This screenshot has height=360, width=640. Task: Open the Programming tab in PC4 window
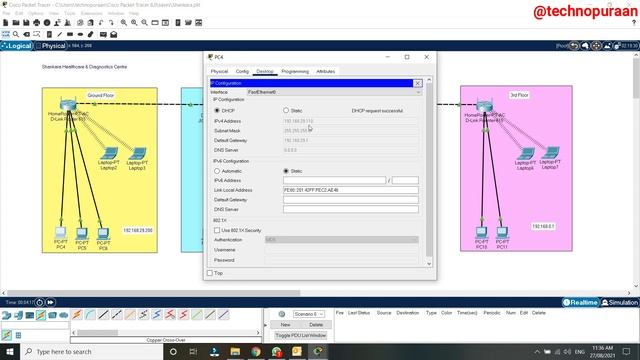(295, 71)
